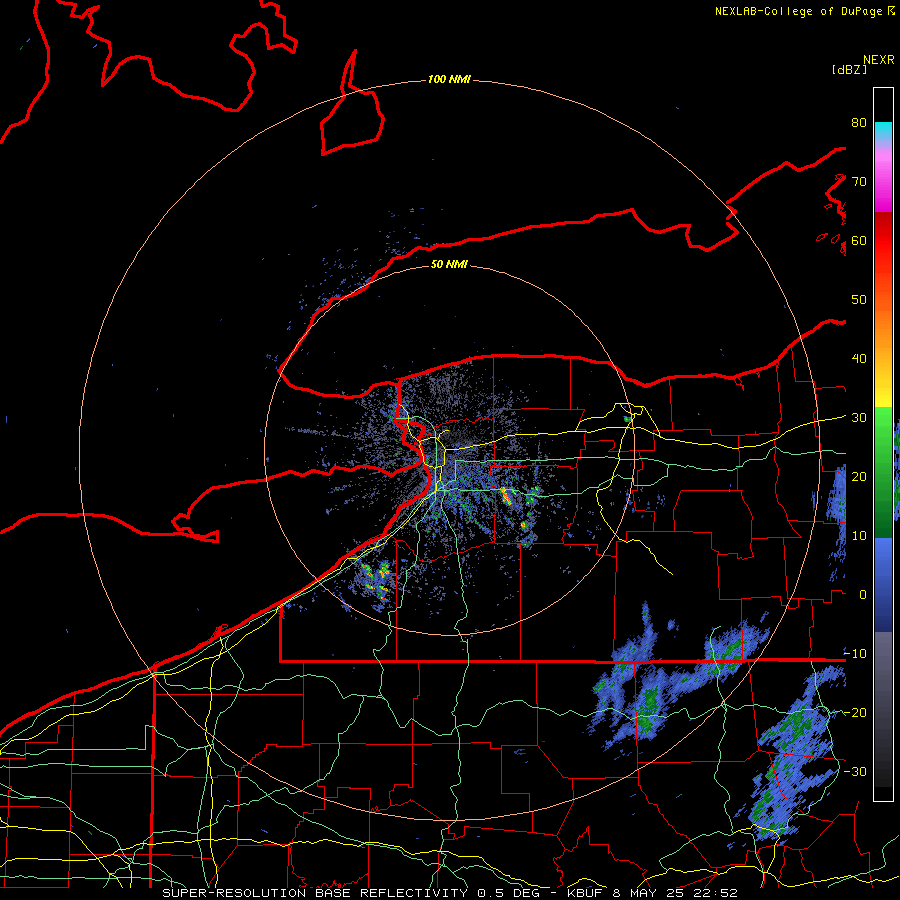The width and height of the screenshot is (900, 900).
Task: Click the 50 NMI range ring label
Action: (449, 264)
